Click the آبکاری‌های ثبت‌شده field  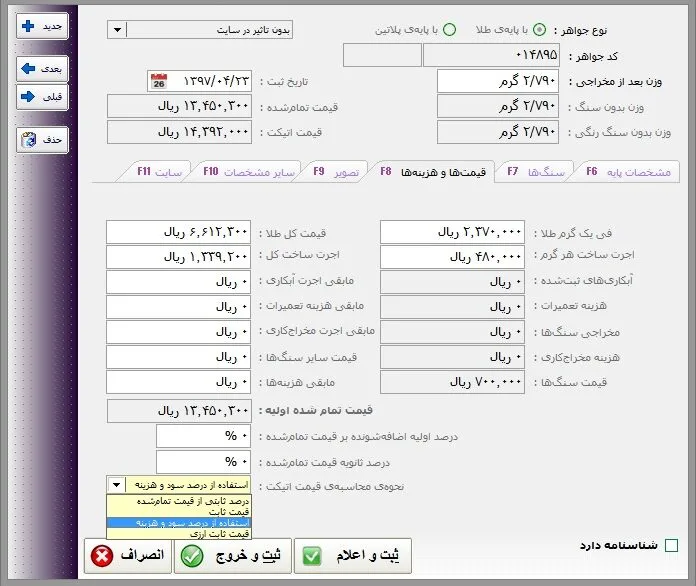tap(452, 282)
